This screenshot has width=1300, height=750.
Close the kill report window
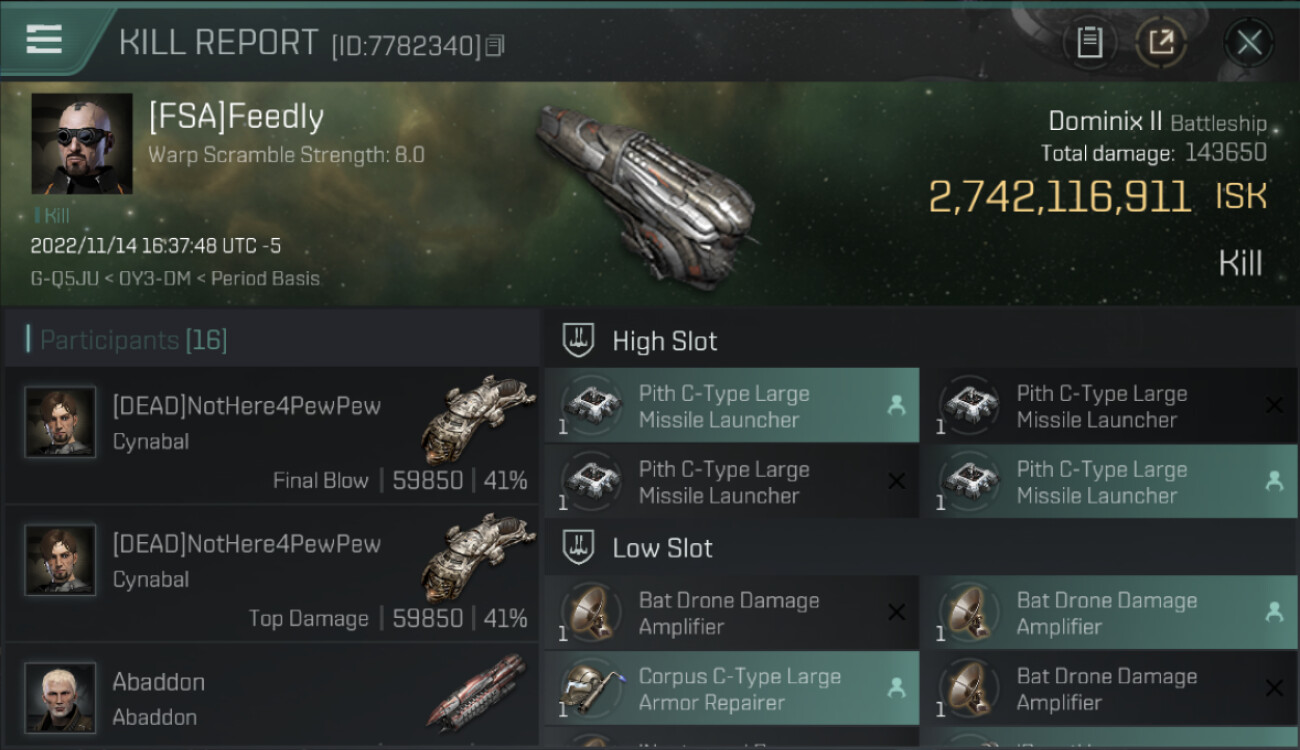1249,43
